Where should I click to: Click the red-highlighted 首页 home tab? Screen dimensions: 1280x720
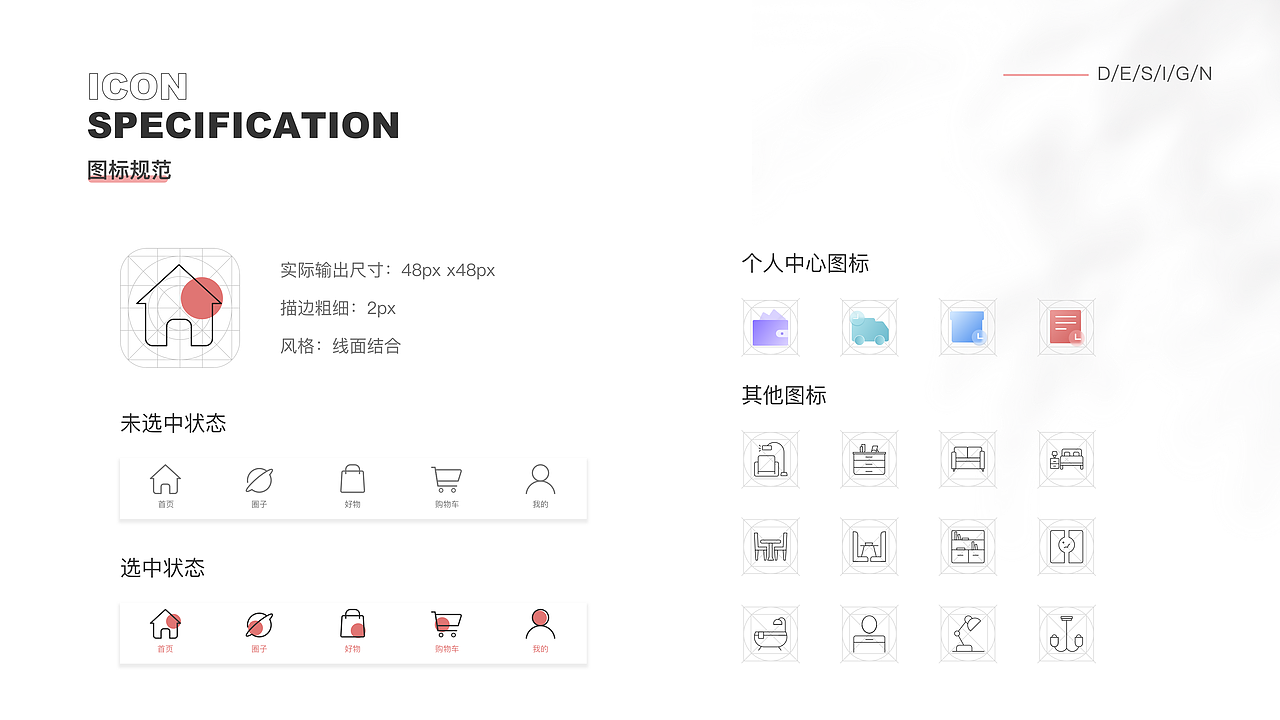[165, 632]
